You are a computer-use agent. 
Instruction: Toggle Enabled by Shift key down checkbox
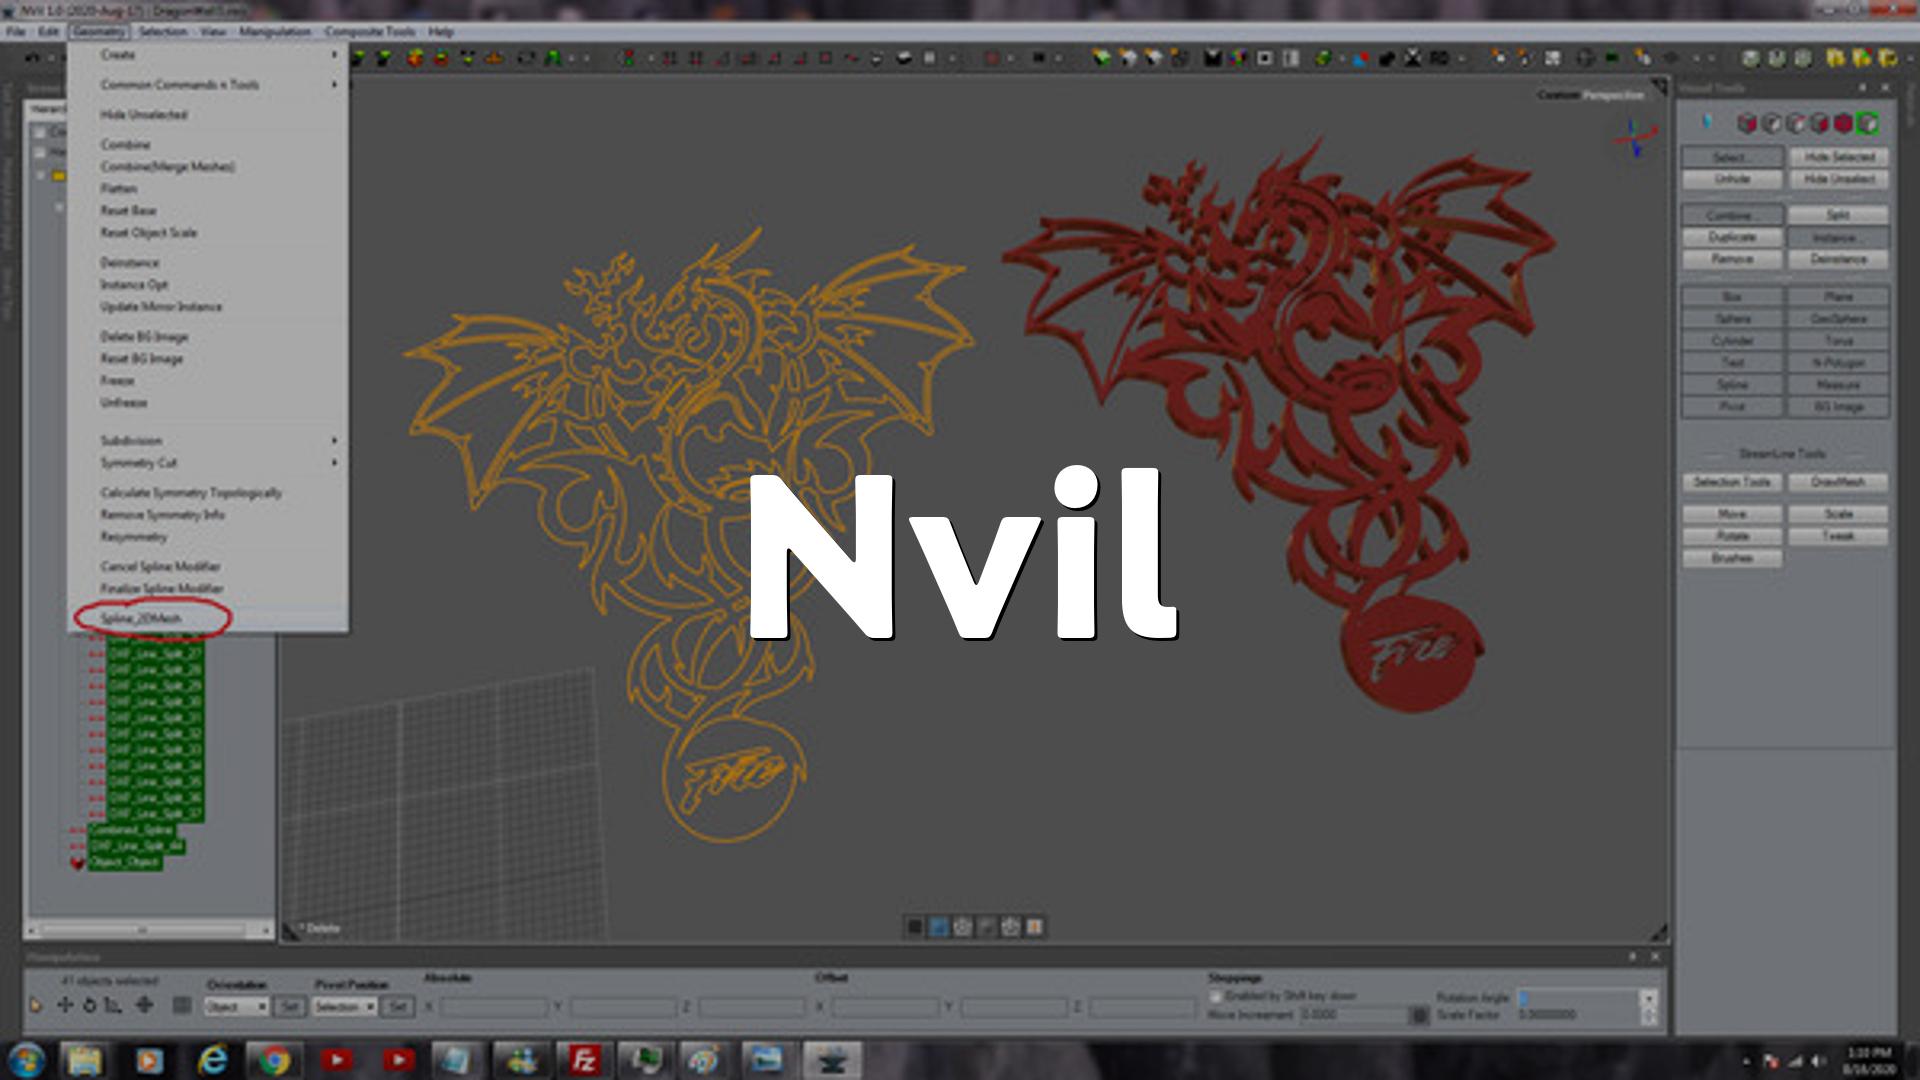1216,996
